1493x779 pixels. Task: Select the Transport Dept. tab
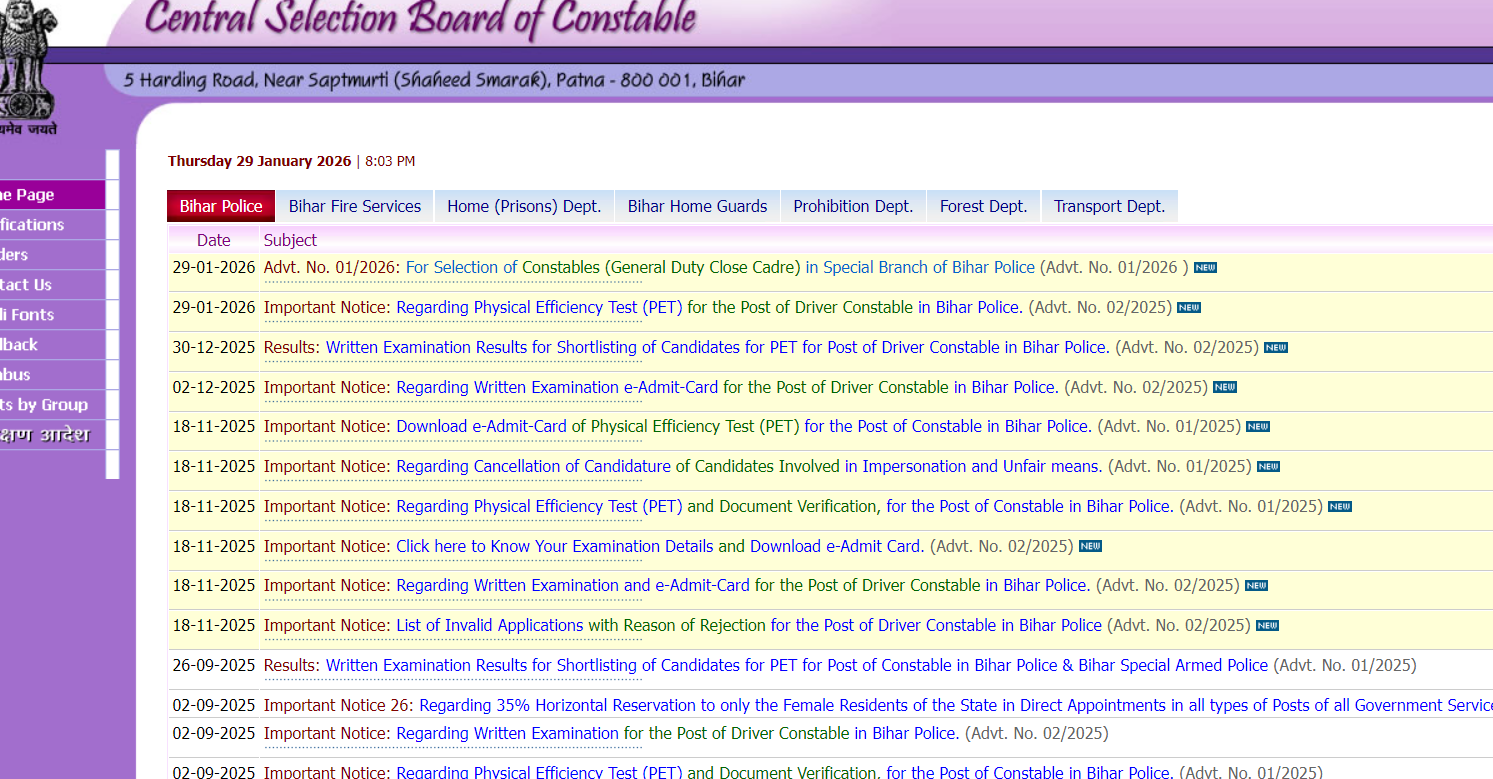pos(1109,206)
